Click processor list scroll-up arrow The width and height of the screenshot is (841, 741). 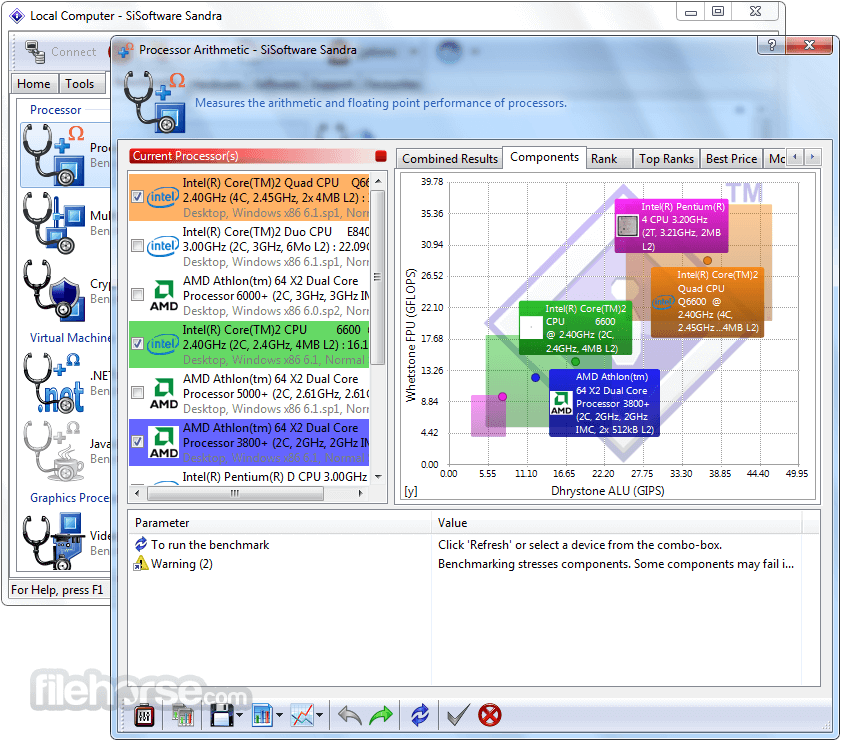click(378, 181)
